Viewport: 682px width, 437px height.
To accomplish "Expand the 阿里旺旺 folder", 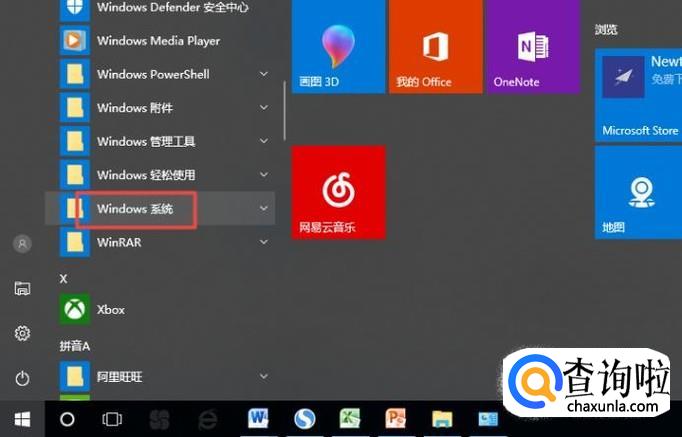I will point(264,376).
